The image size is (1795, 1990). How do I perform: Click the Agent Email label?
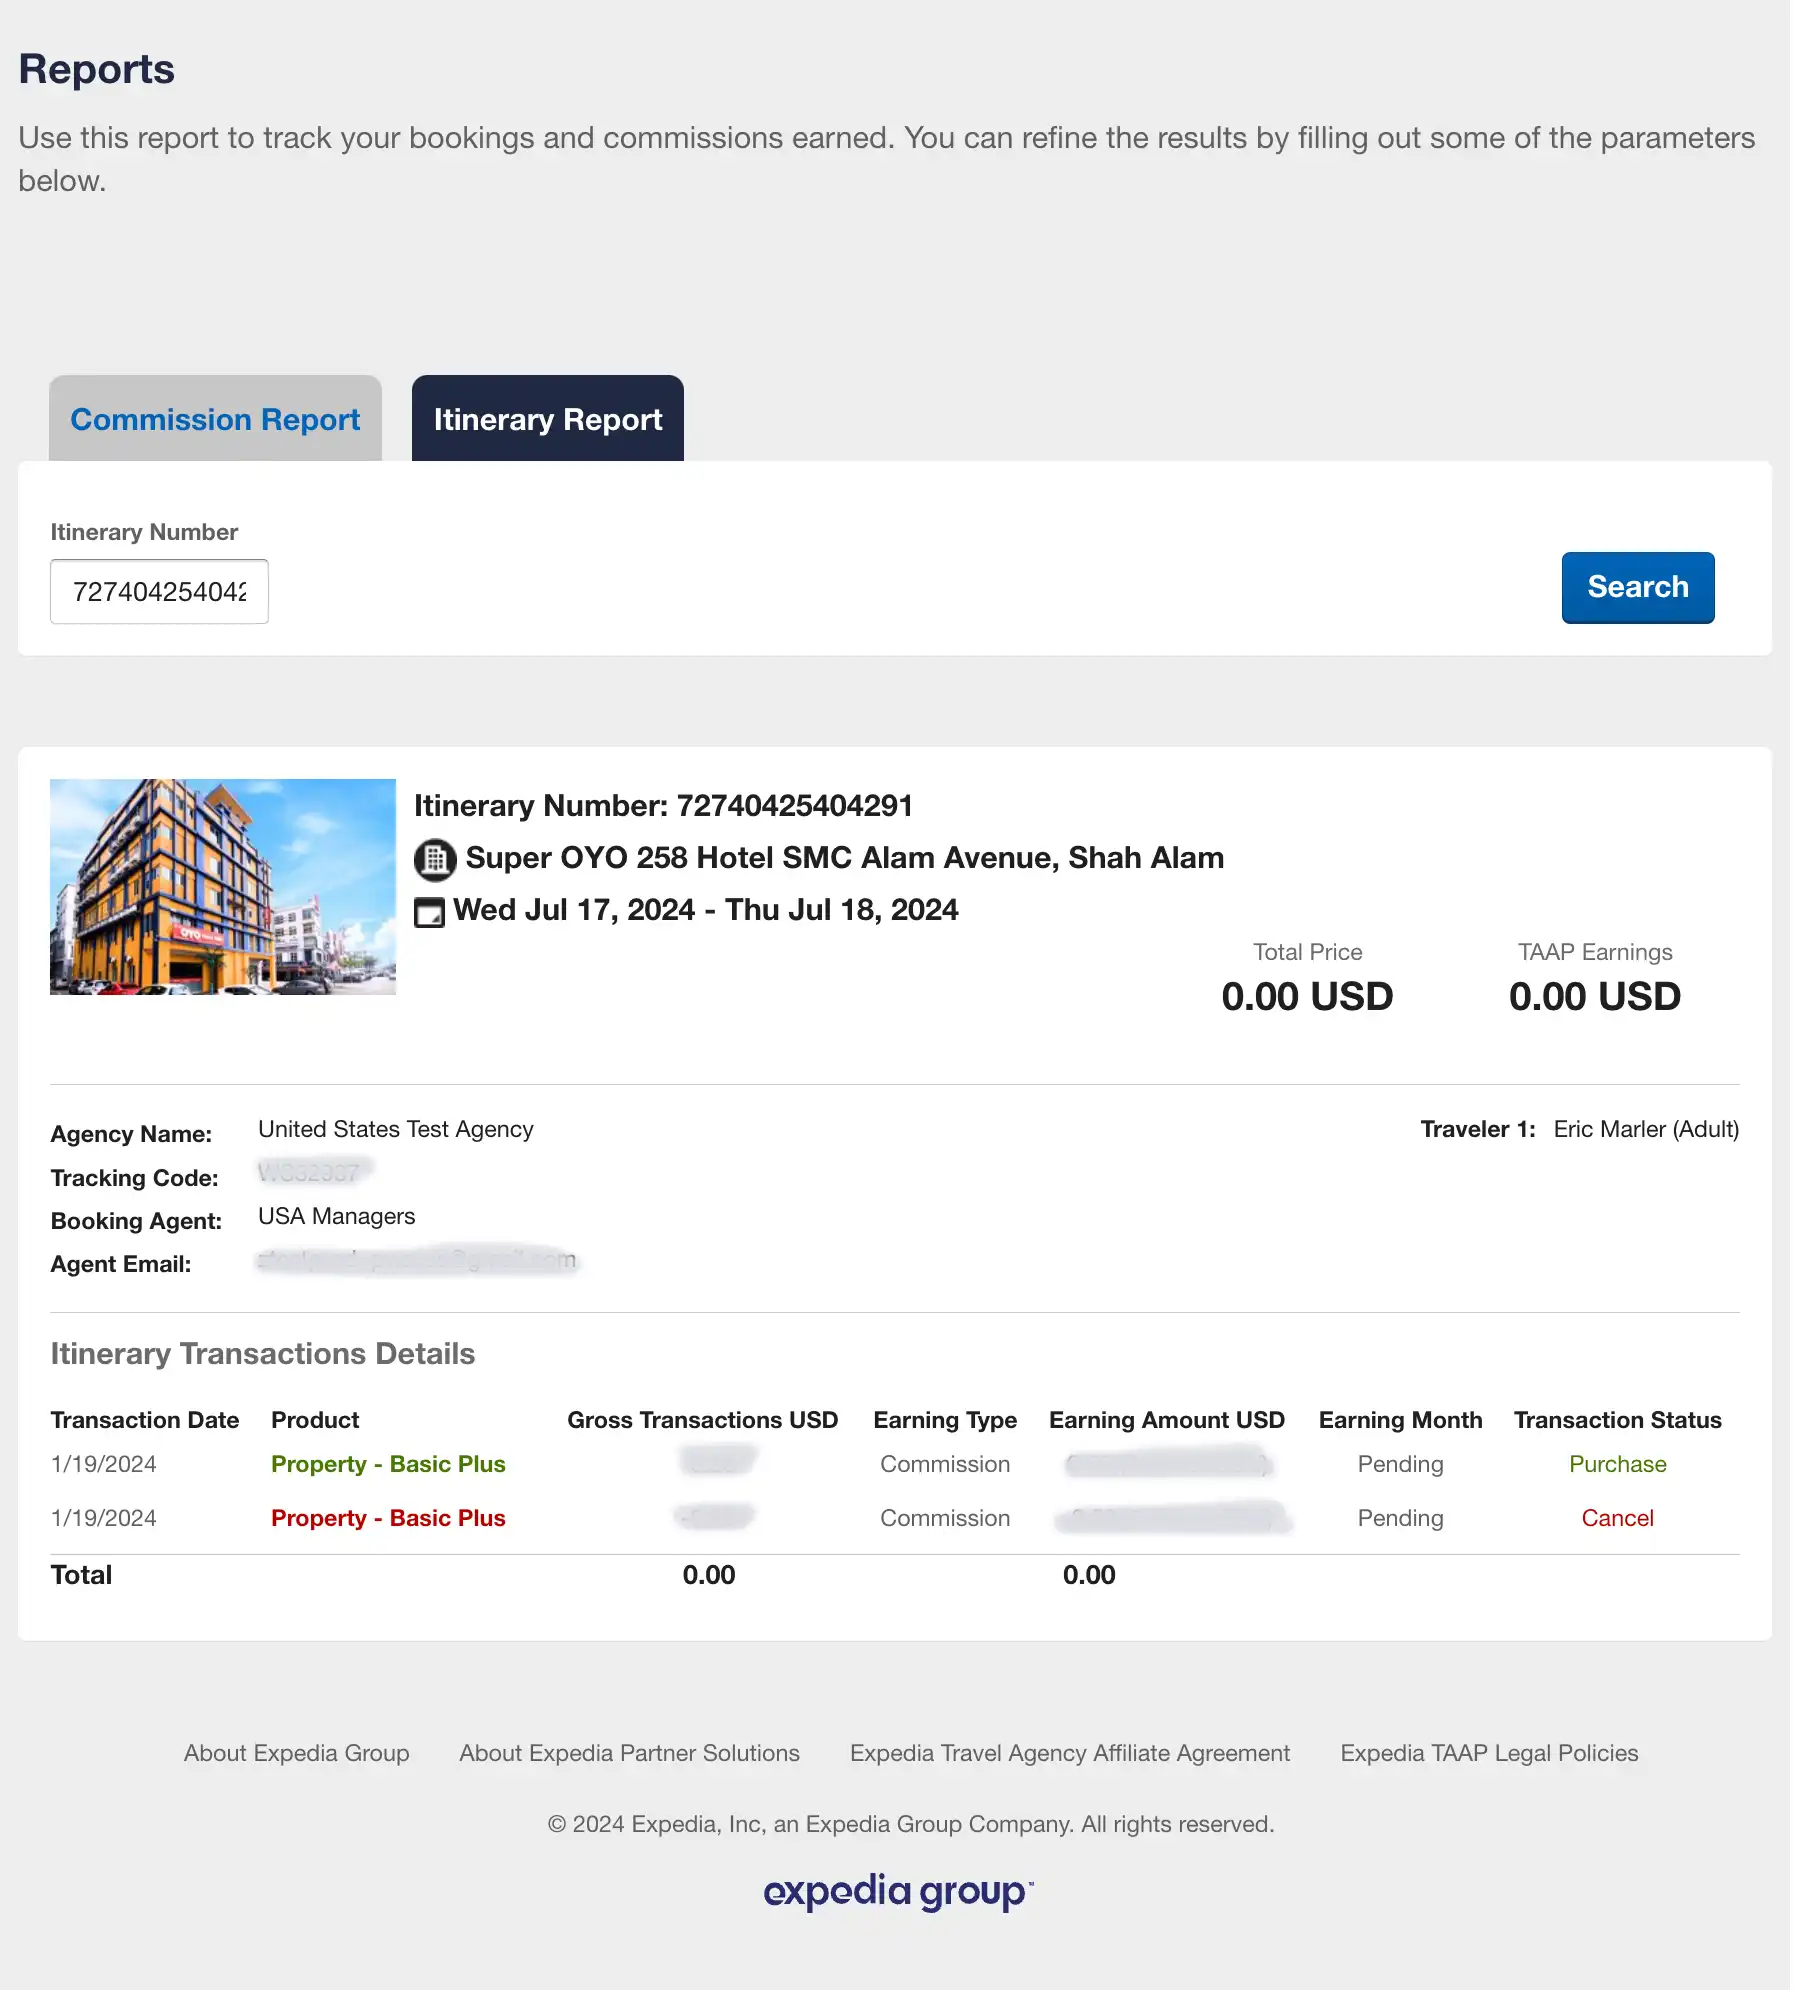121,1264
